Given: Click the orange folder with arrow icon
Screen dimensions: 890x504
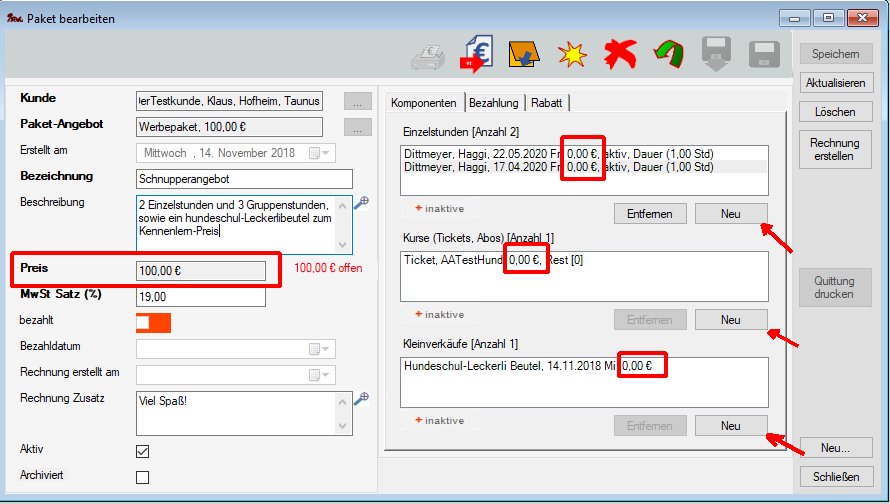Looking at the screenshot, I should [x=522, y=55].
